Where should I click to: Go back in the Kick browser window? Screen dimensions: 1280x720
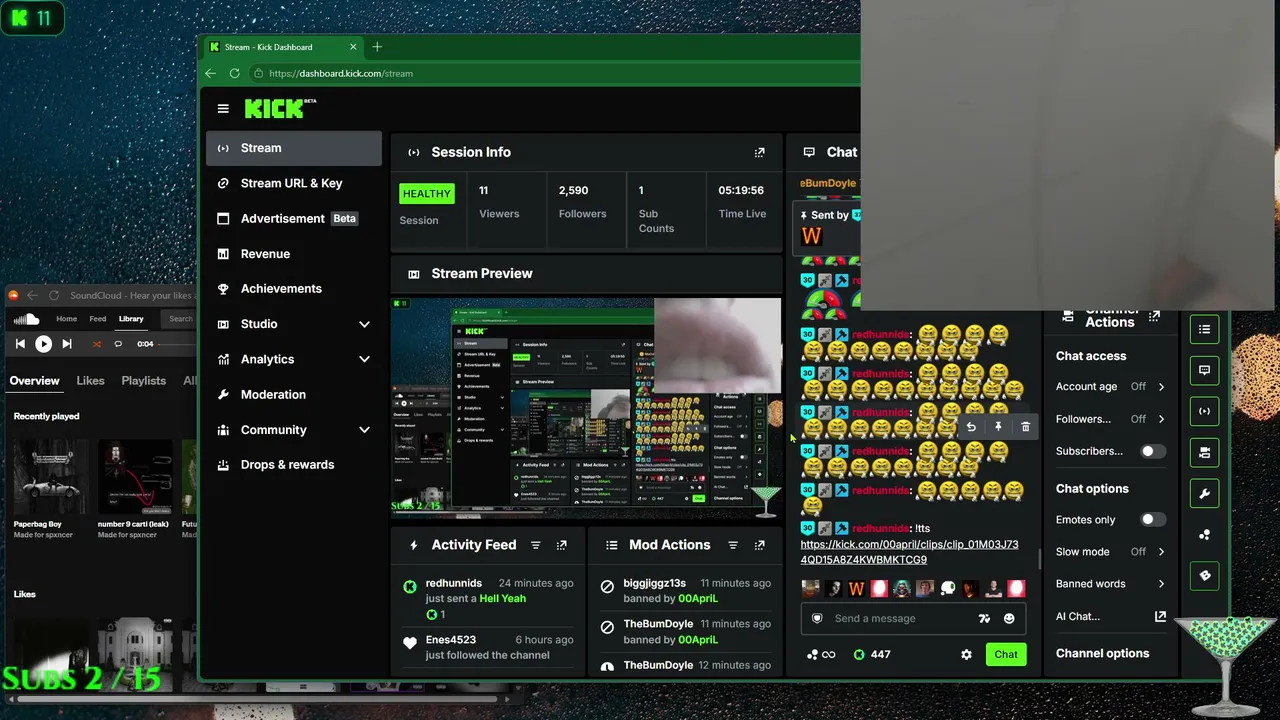coord(210,73)
